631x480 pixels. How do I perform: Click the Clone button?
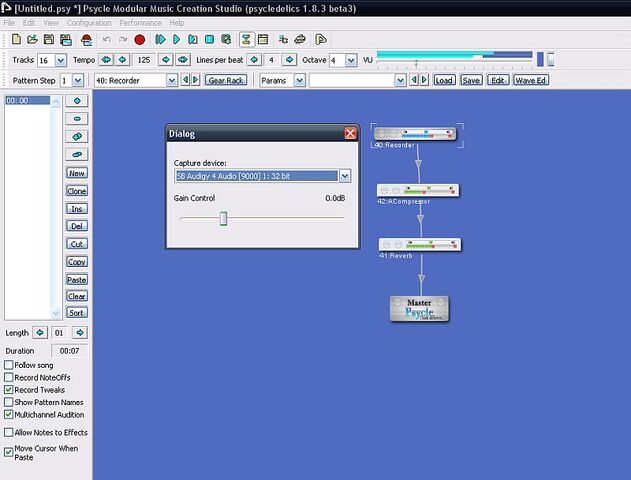pyautogui.click(x=77, y=191)
